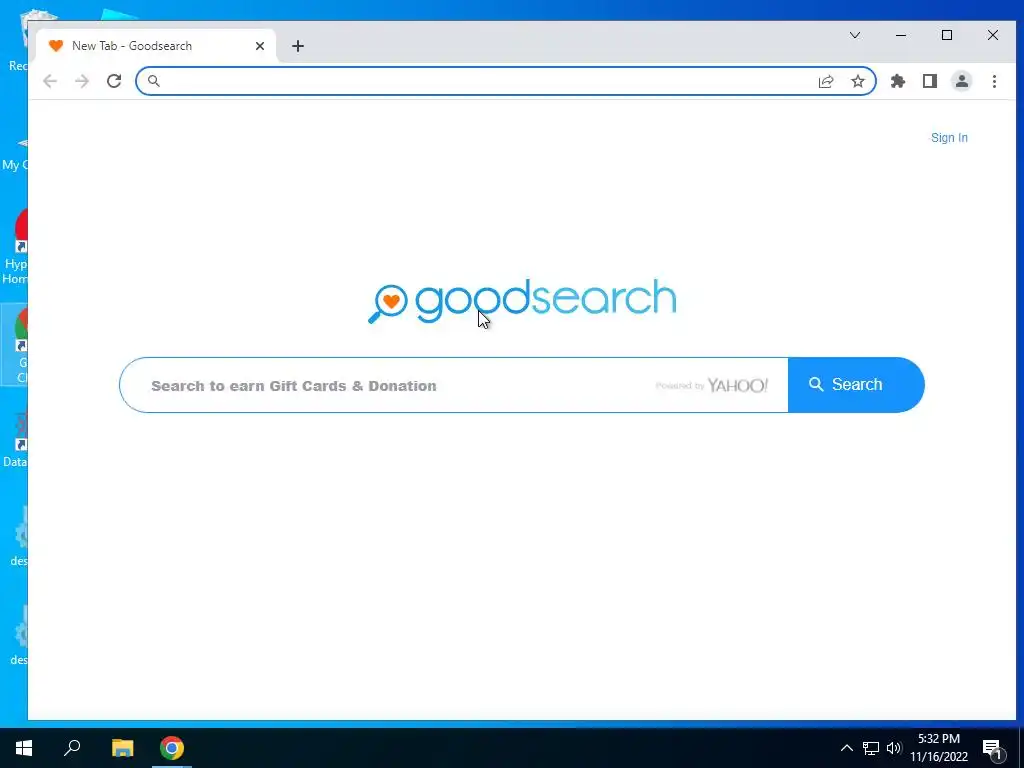The image size is (1024, 768).
Task: Expand the tab search chevron
Action: (855, 35)
